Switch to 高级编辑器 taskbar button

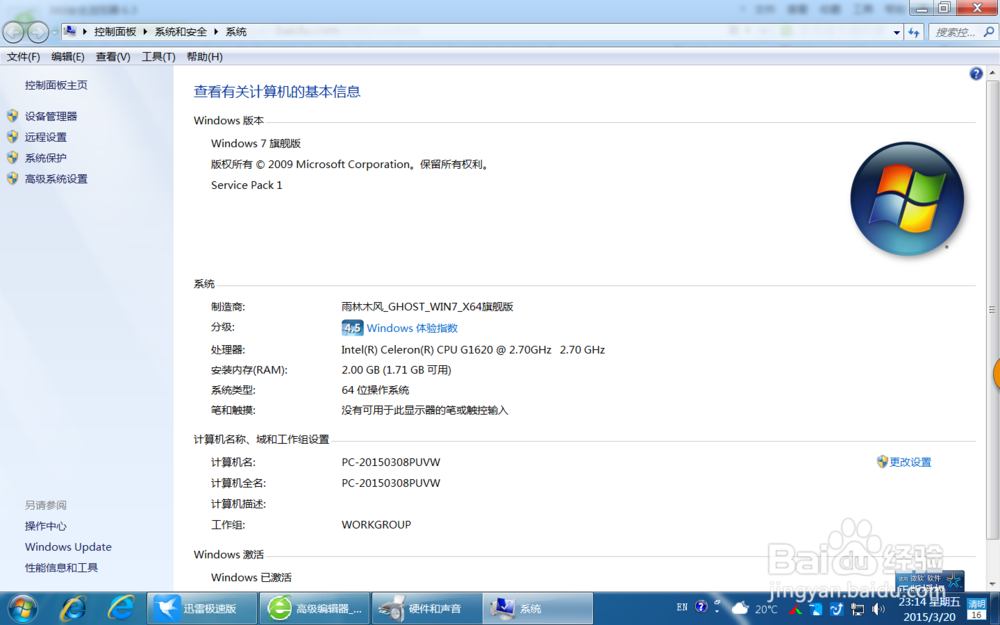tap(315, 608)
